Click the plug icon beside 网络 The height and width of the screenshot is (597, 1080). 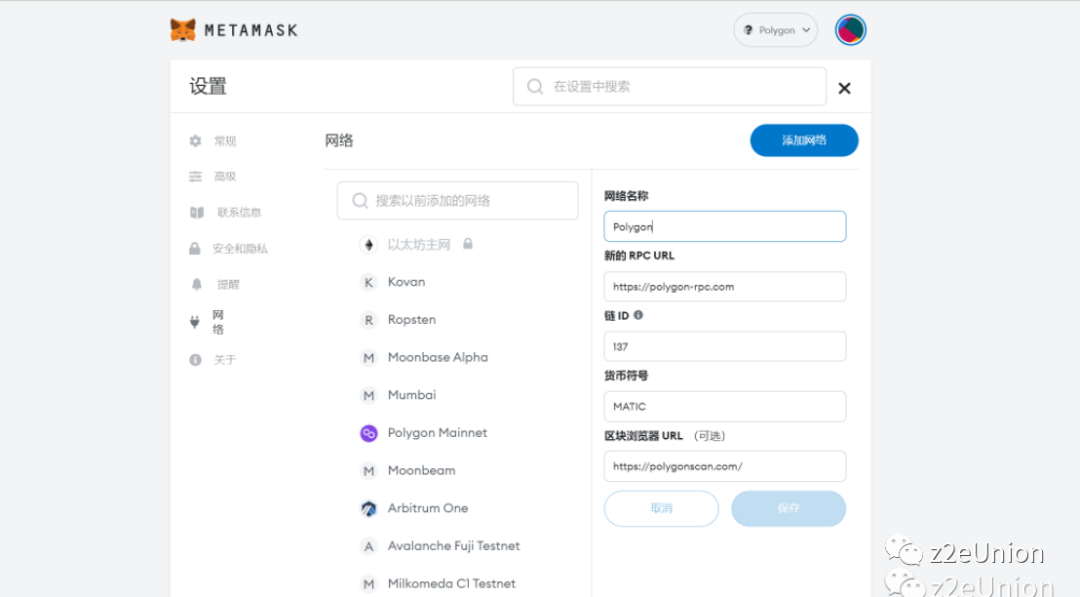pos(195,322)
